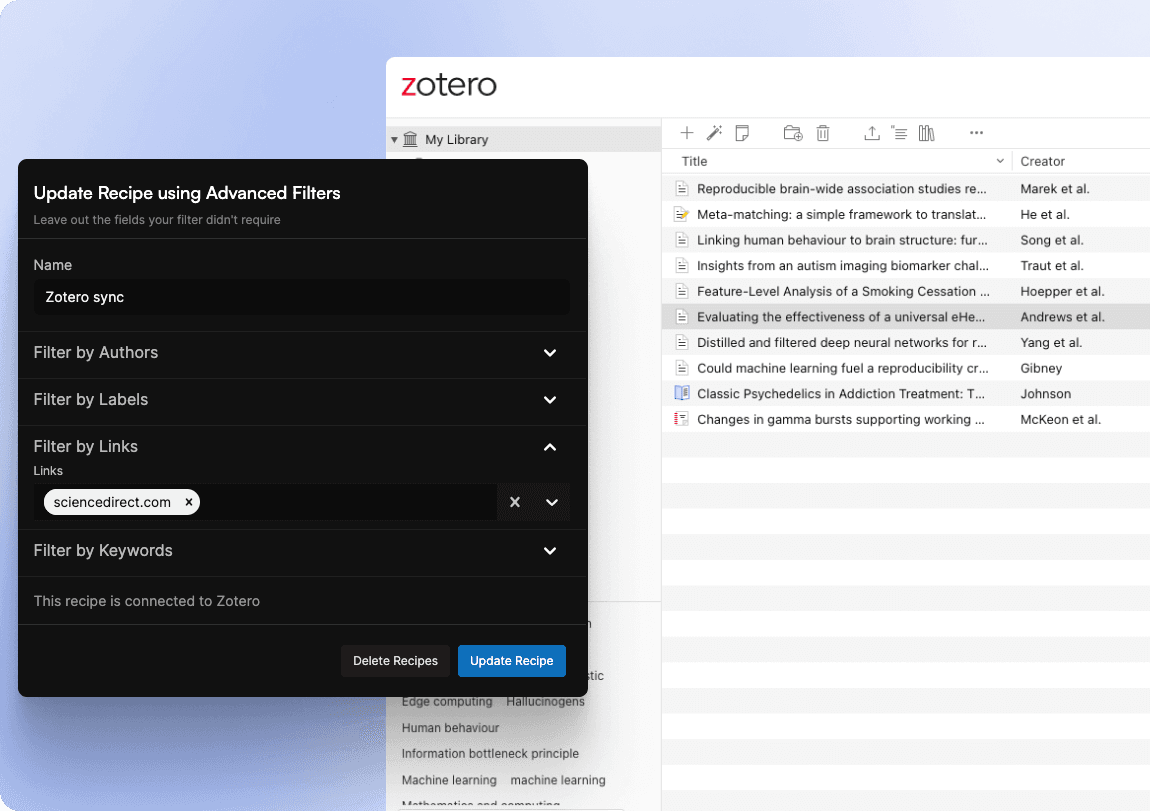Open the citation style icon in the toolbar
Screen dimensions: 1150x811
pyautogui.click(x=899, y=132)
